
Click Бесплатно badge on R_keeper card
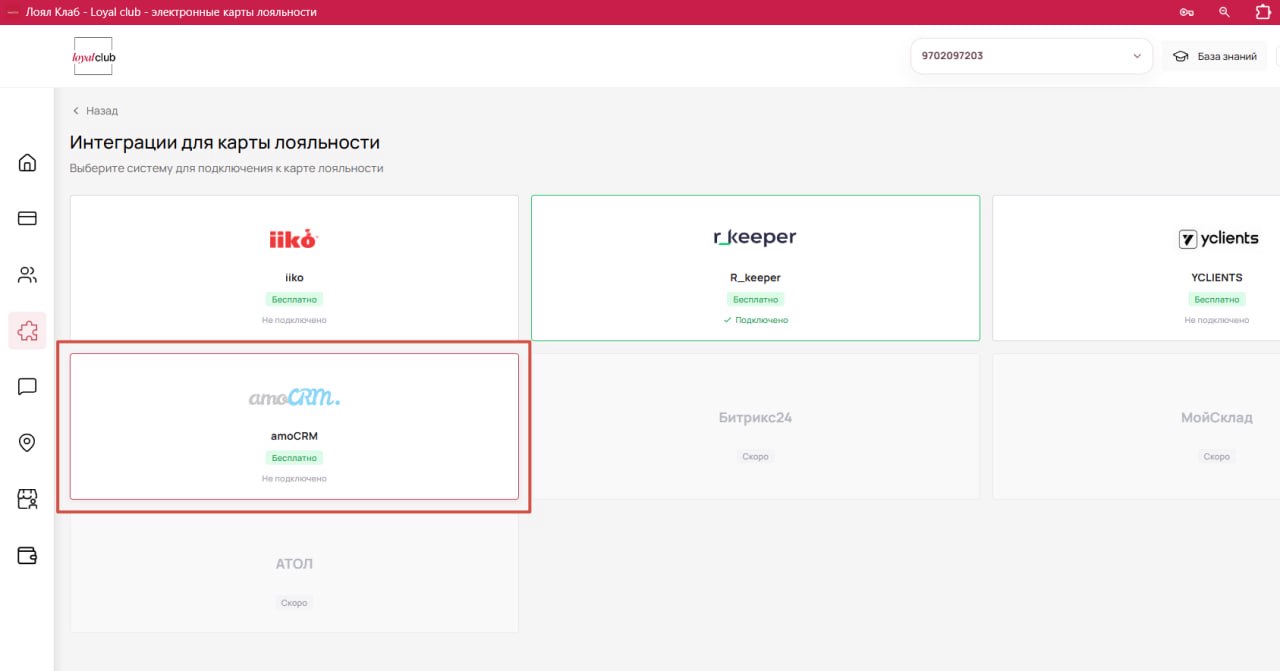click(755, 299)
